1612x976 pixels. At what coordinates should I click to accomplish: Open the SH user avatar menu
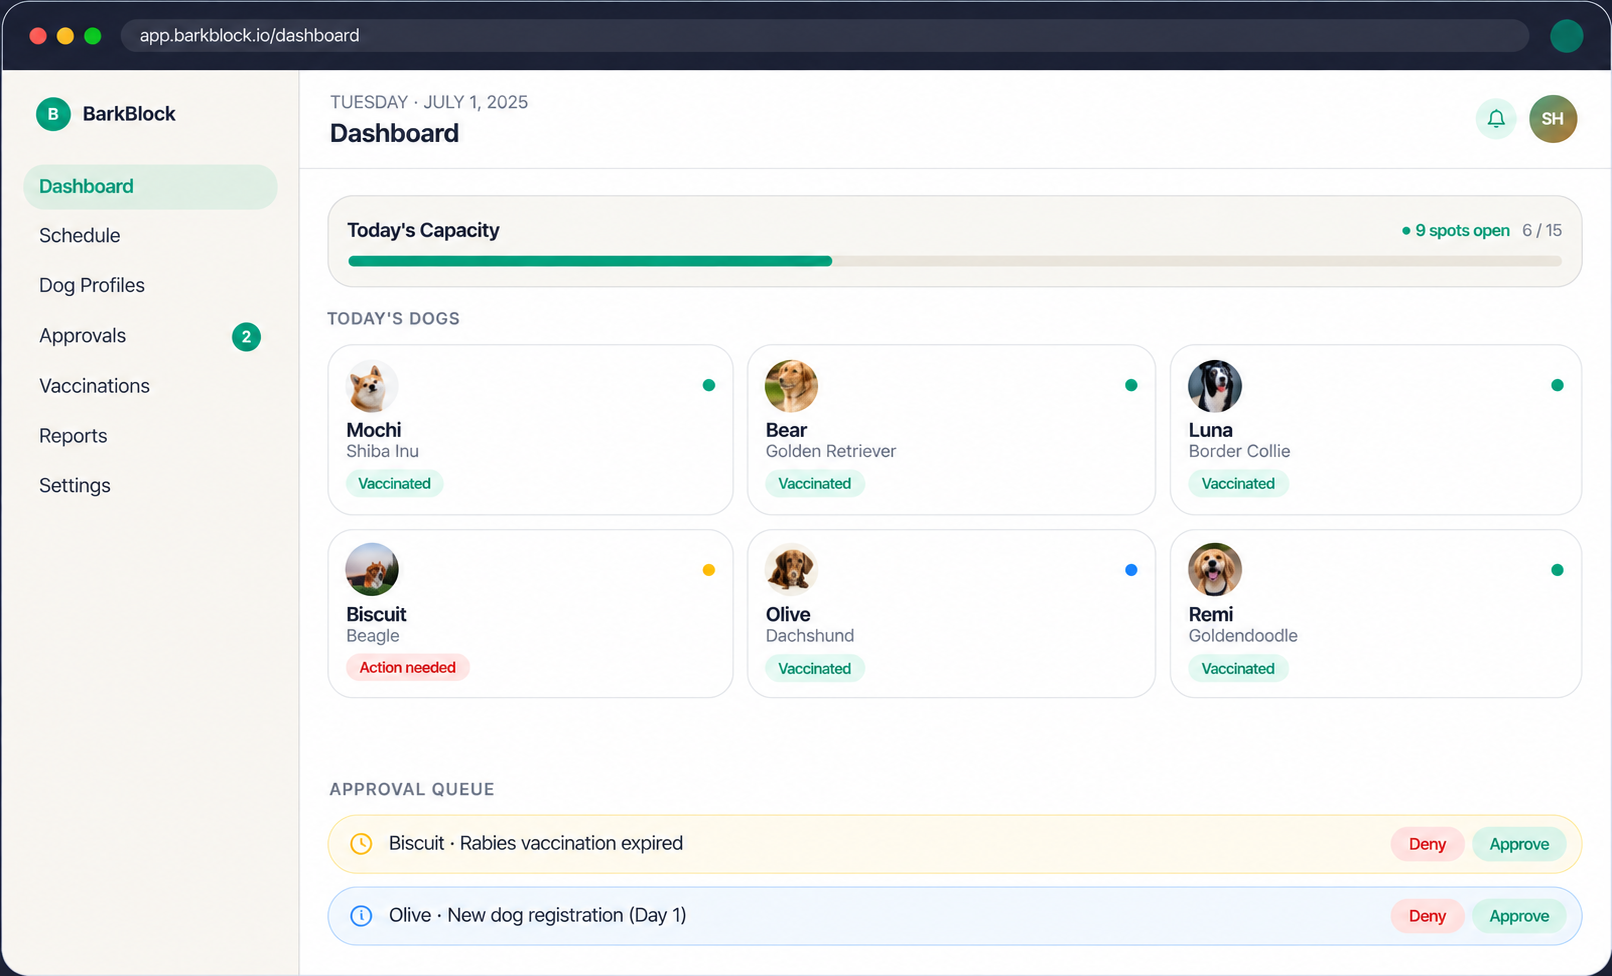click(x=1553, y=119)
